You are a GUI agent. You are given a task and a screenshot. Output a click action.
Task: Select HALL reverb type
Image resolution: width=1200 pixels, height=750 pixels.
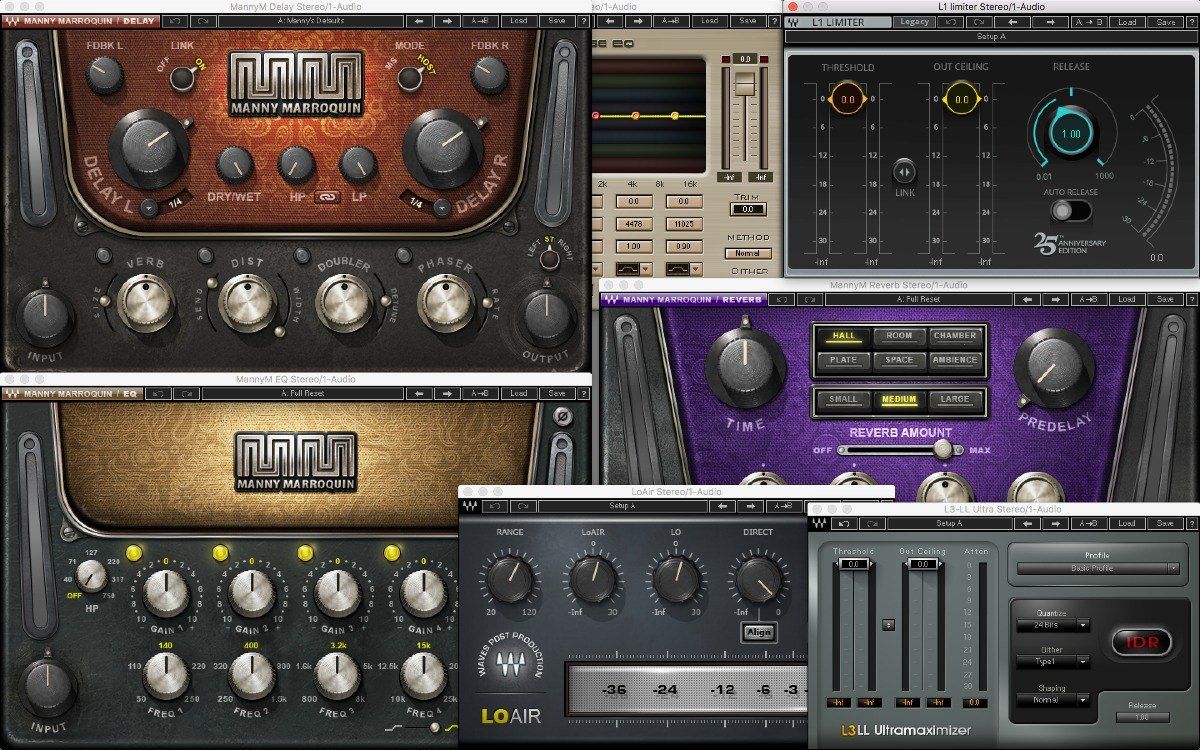[842, 336]
